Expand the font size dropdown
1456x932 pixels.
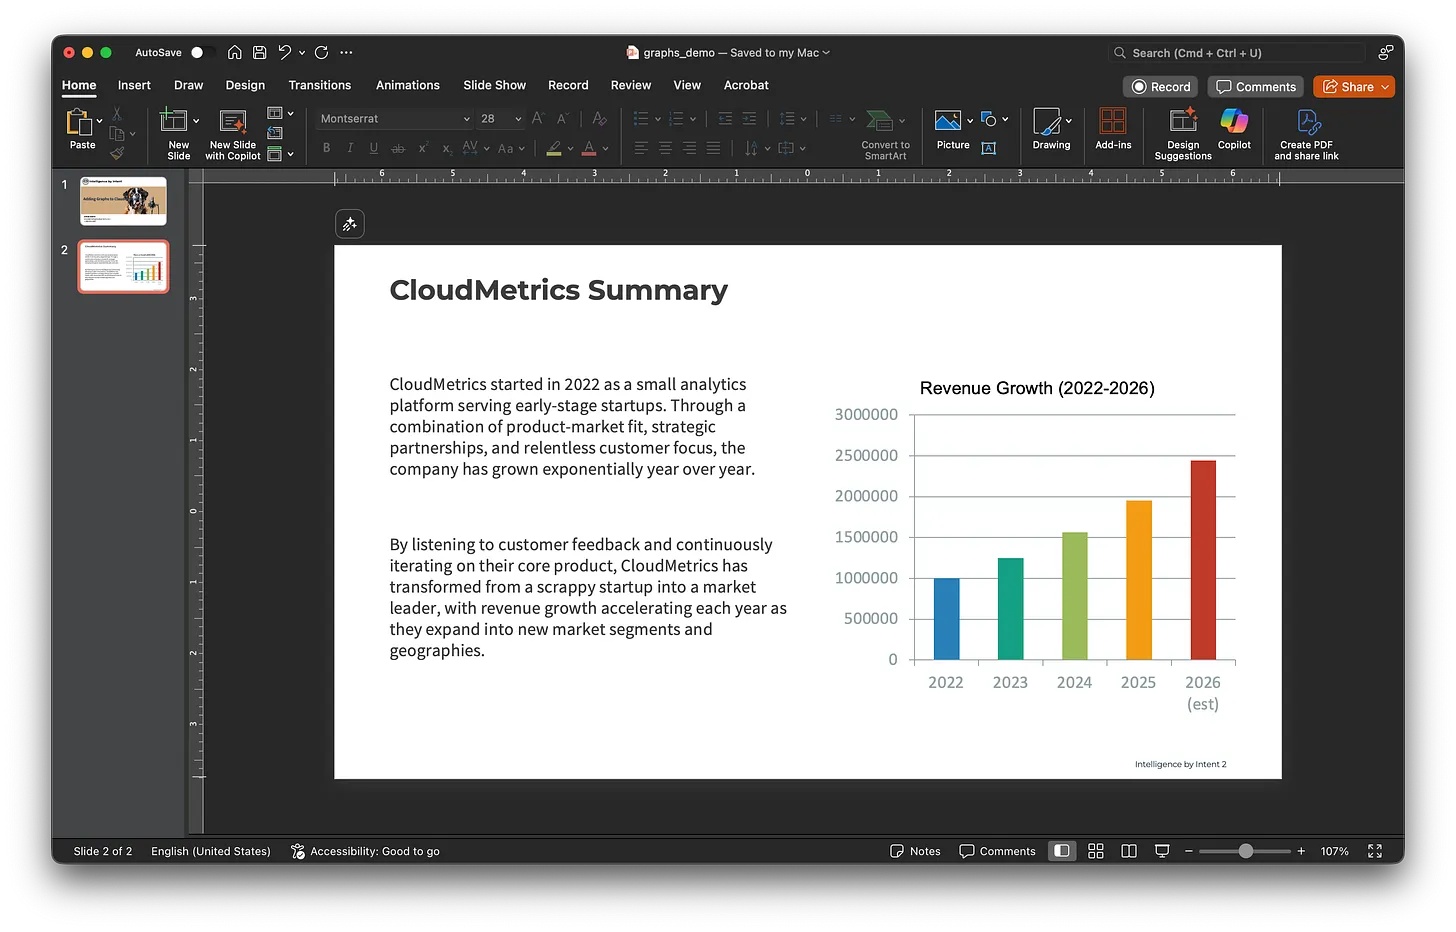tap(518, 119)
